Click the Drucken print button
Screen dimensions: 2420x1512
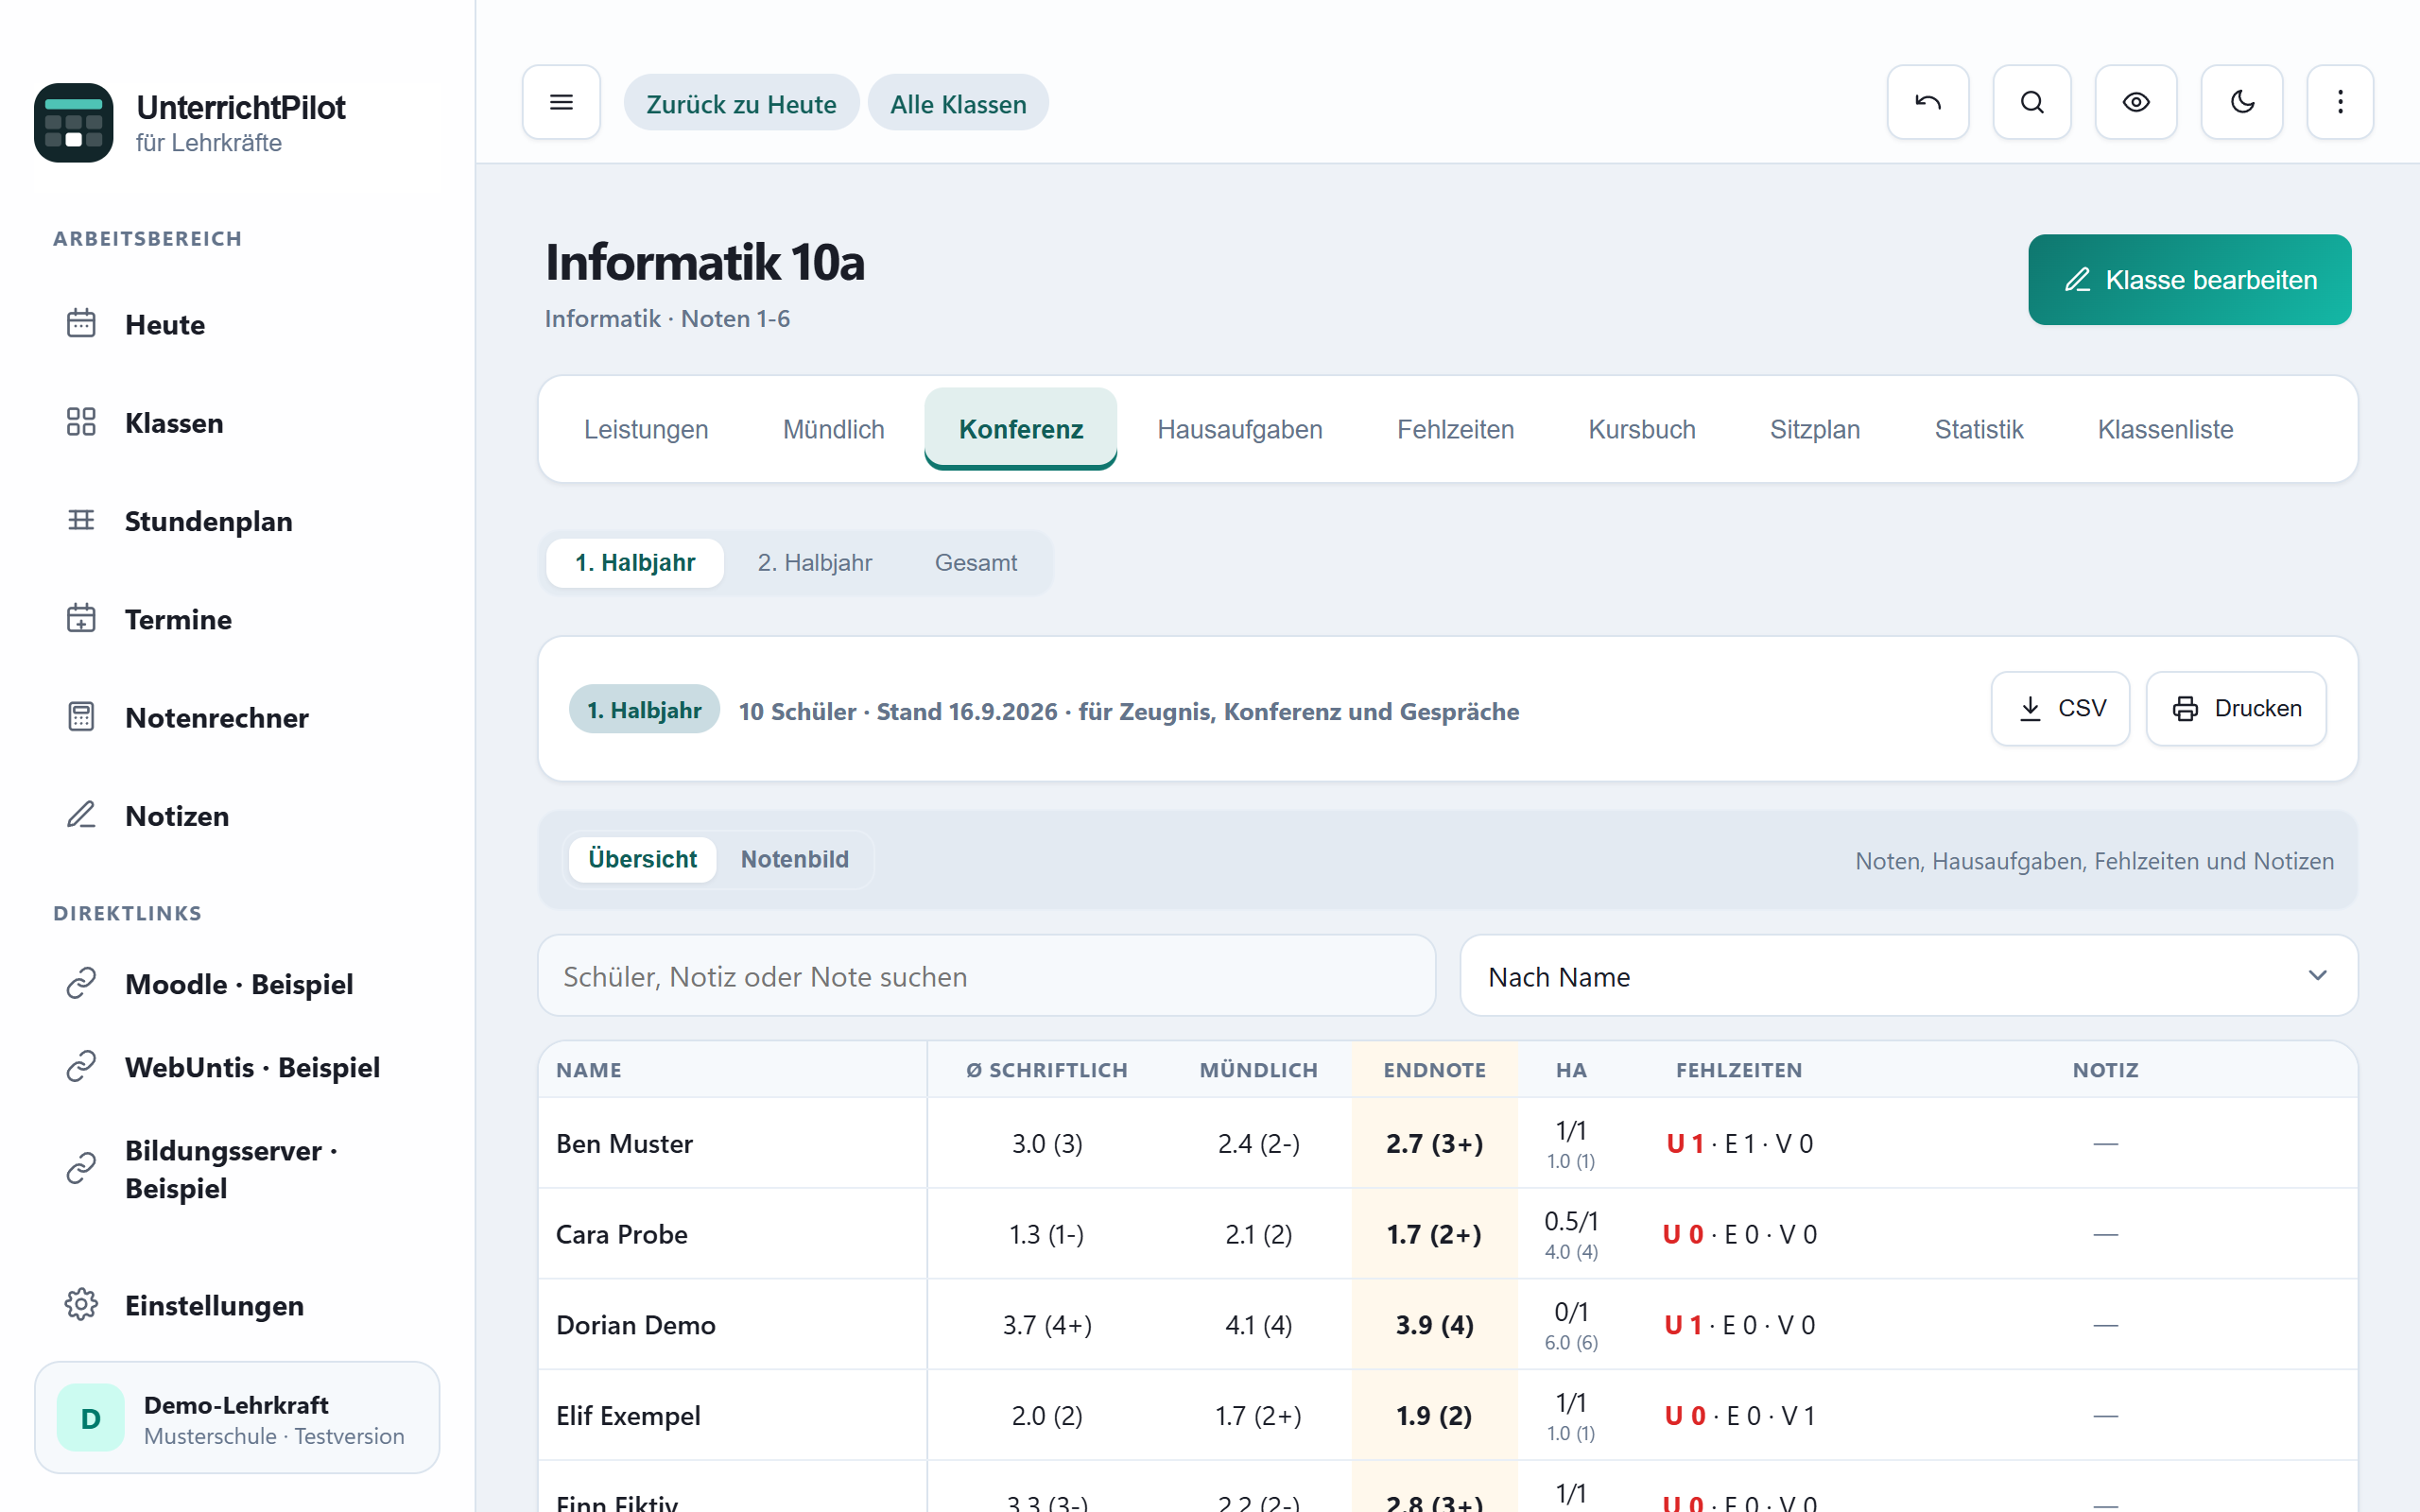coord(2236,708)
